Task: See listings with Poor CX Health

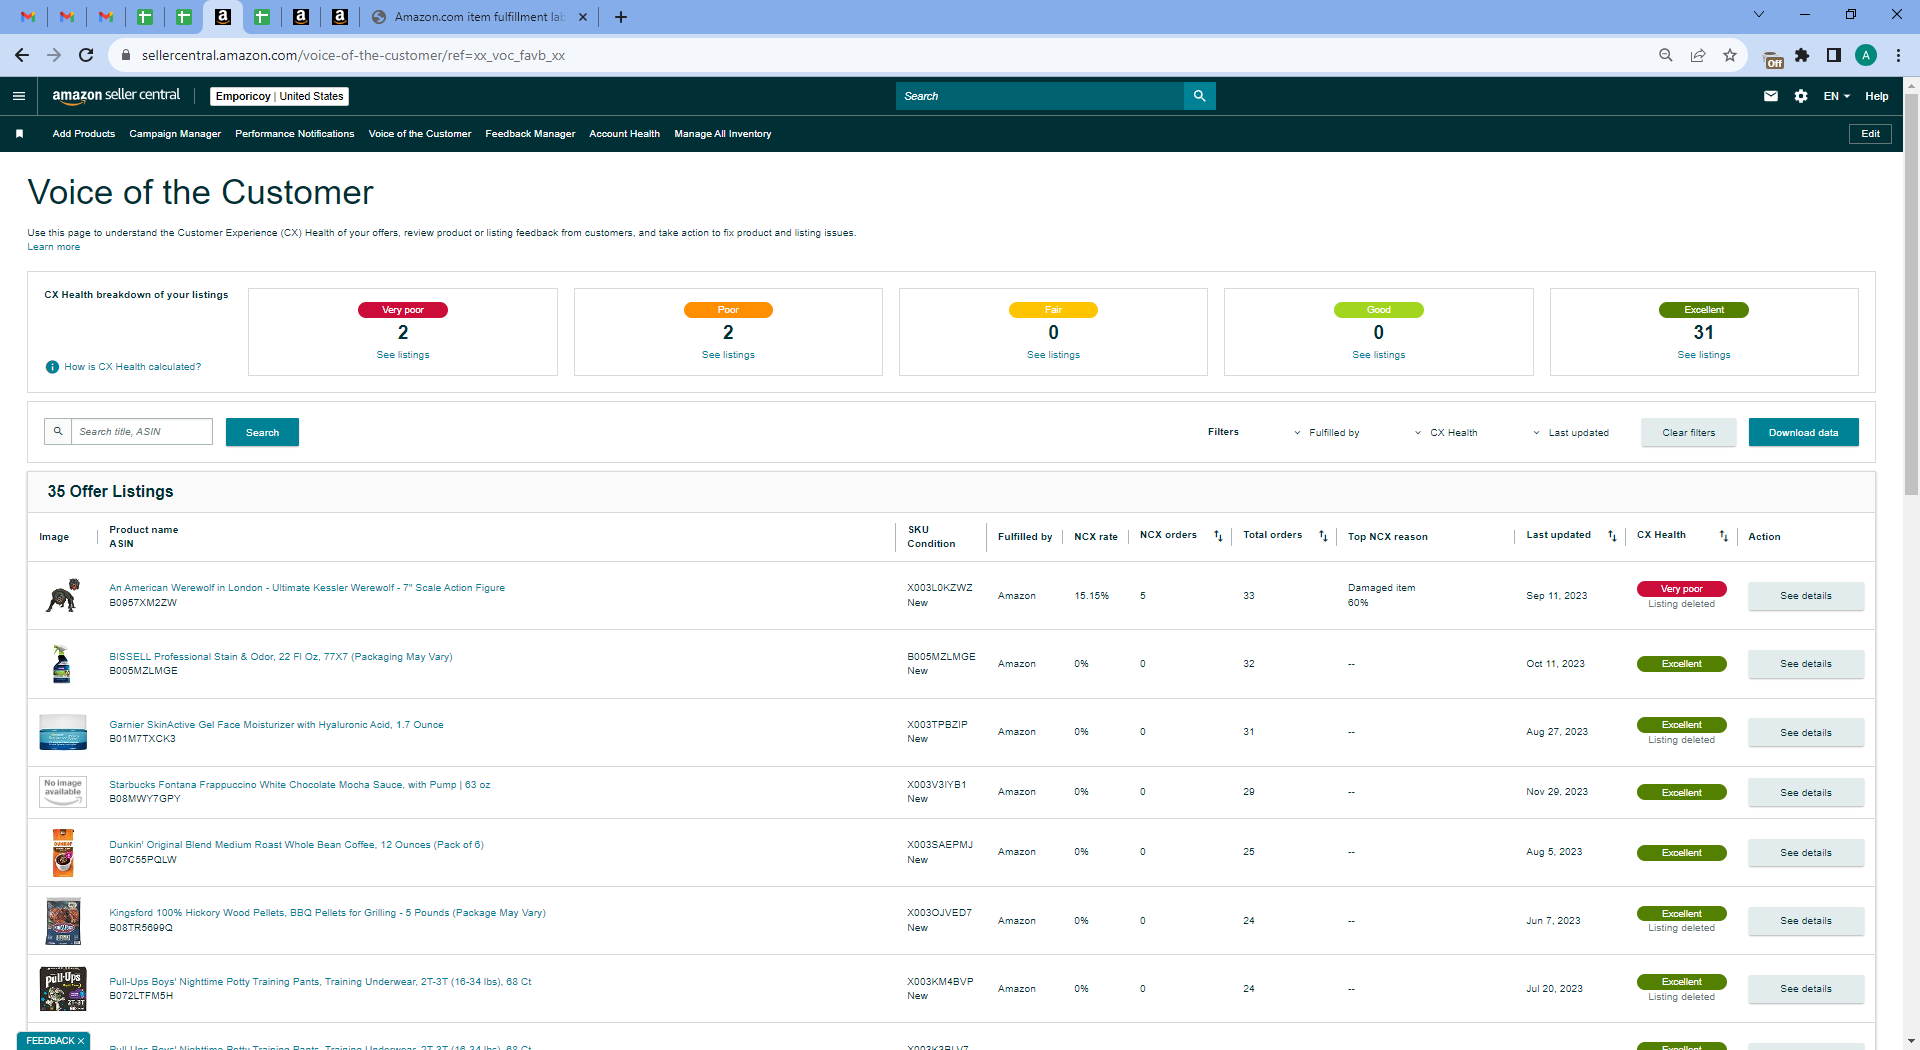Action: (728, 355)
